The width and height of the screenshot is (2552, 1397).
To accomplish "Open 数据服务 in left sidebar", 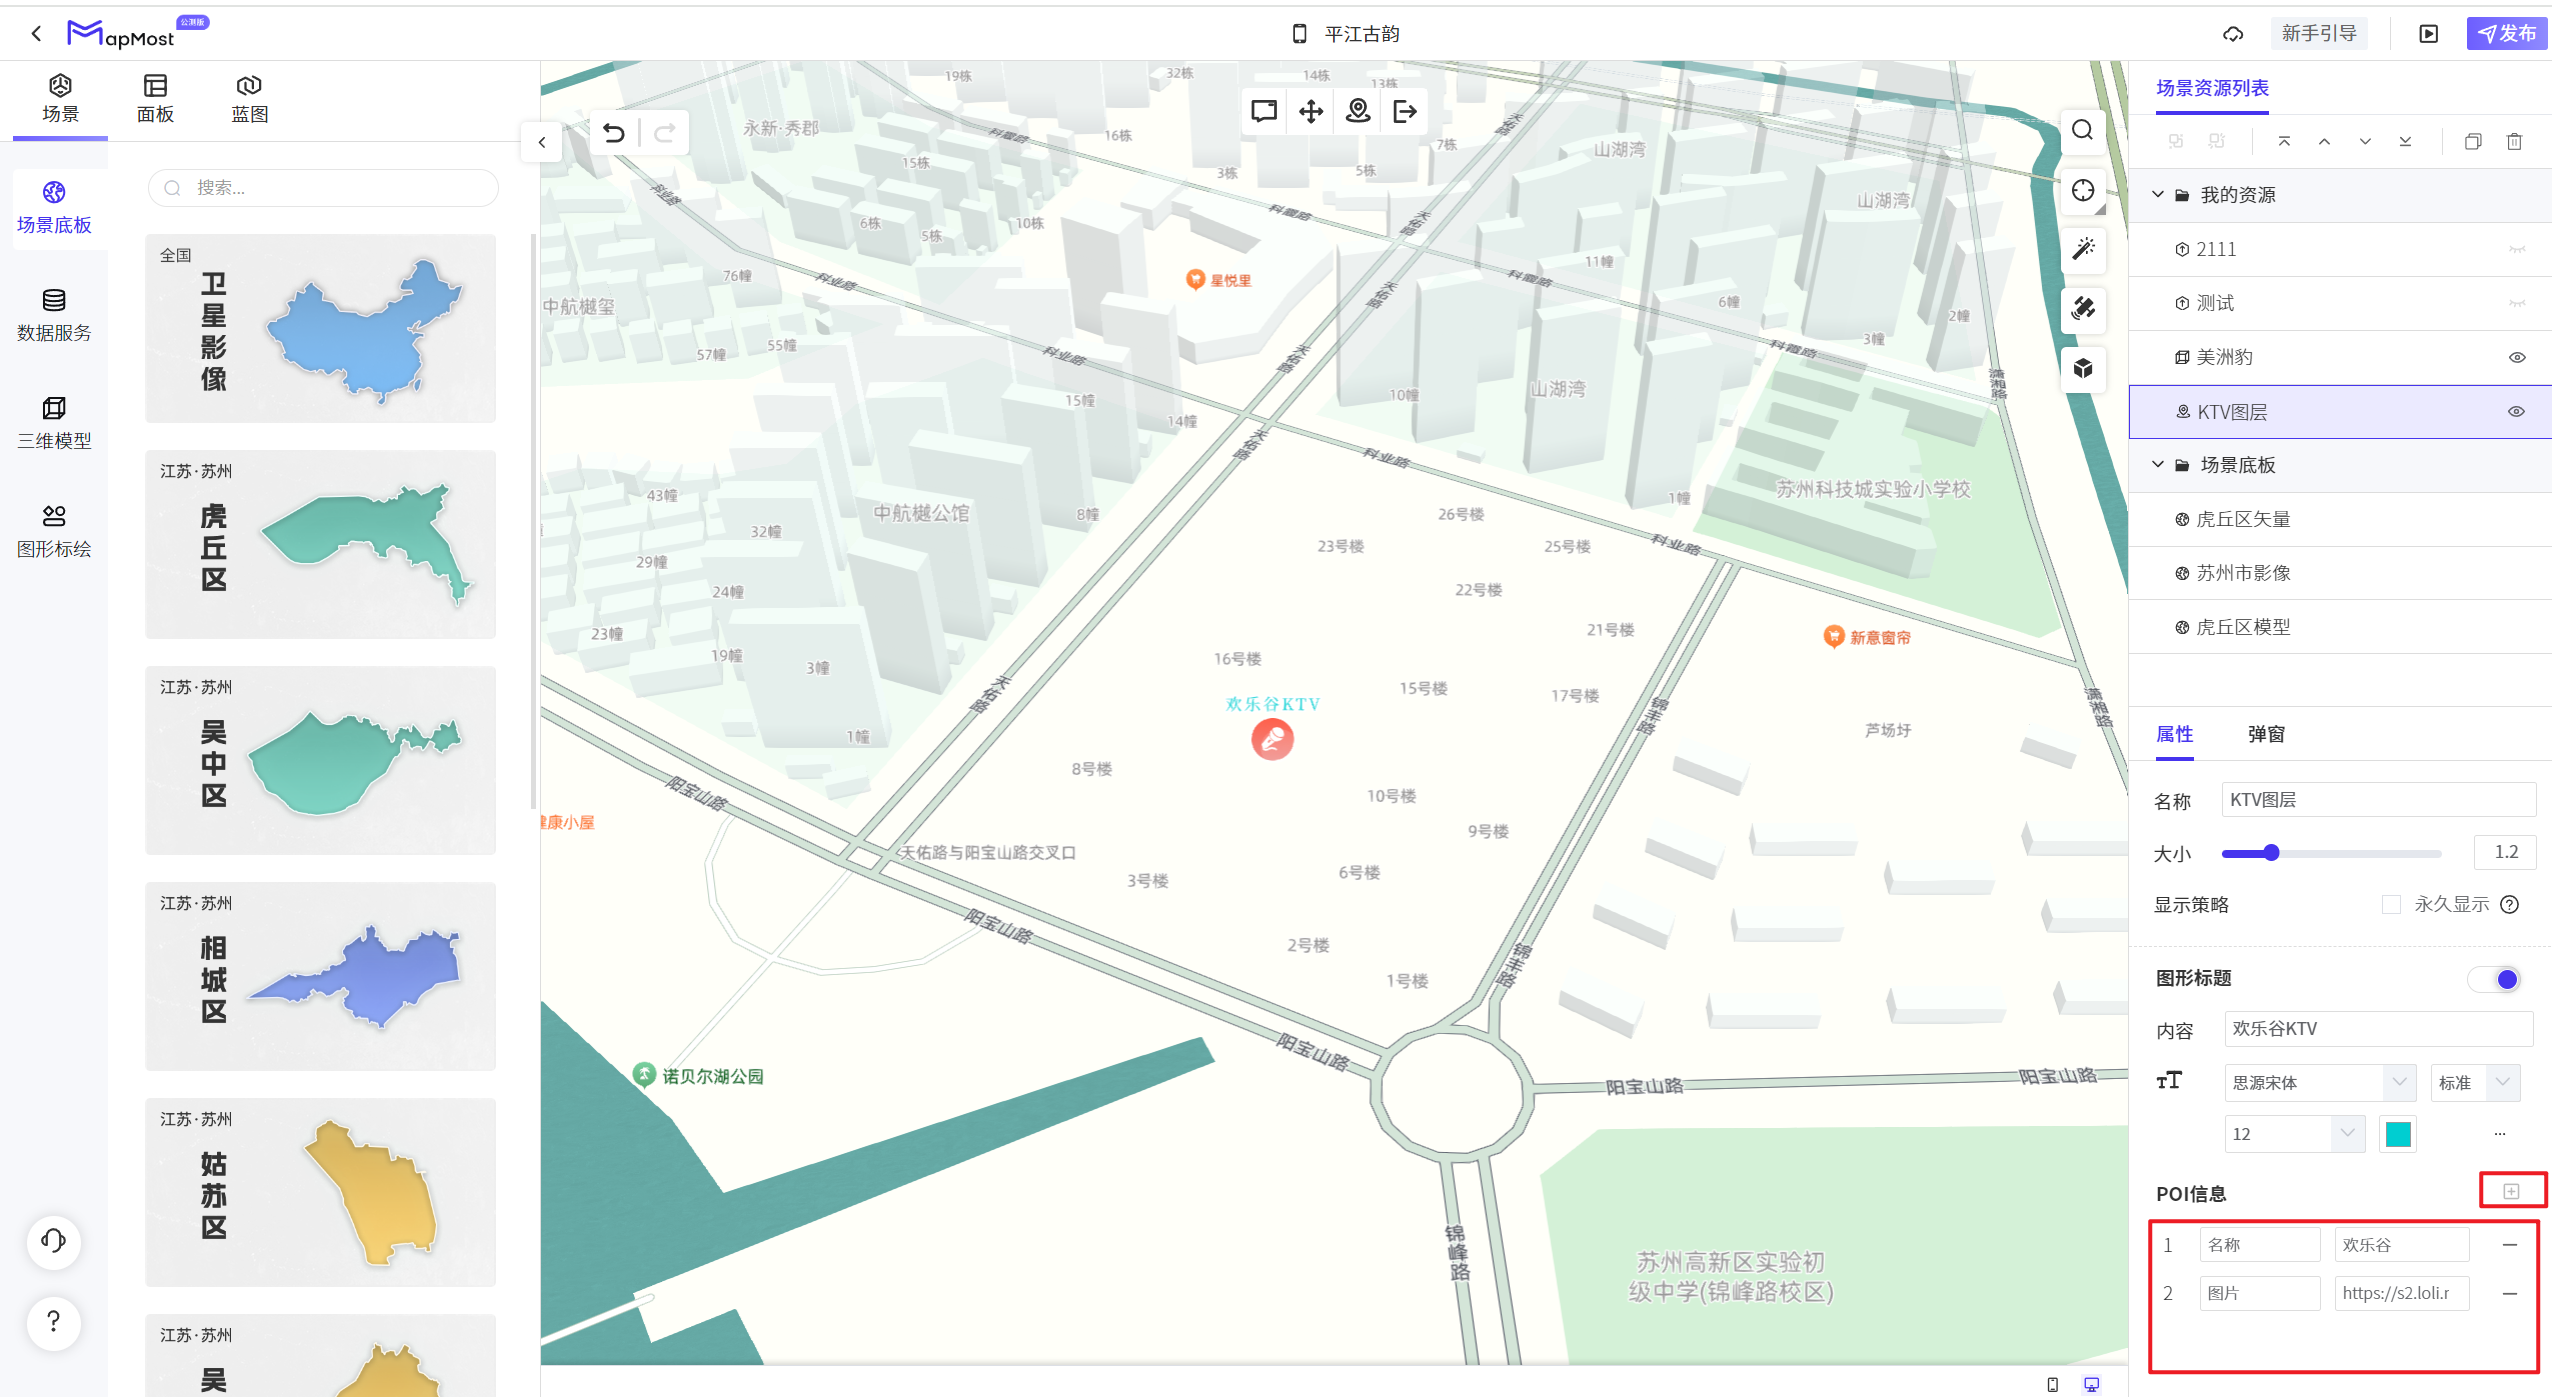I will click(54, 315).
